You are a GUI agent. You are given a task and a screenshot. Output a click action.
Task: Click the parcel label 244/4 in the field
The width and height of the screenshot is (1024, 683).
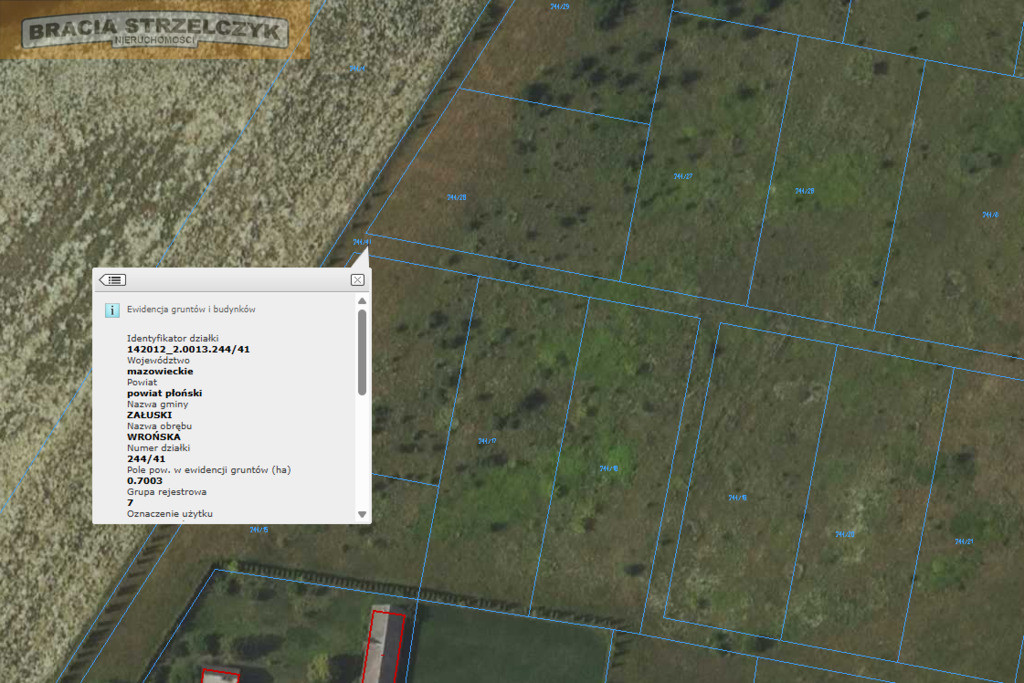(x=357, y=68)
